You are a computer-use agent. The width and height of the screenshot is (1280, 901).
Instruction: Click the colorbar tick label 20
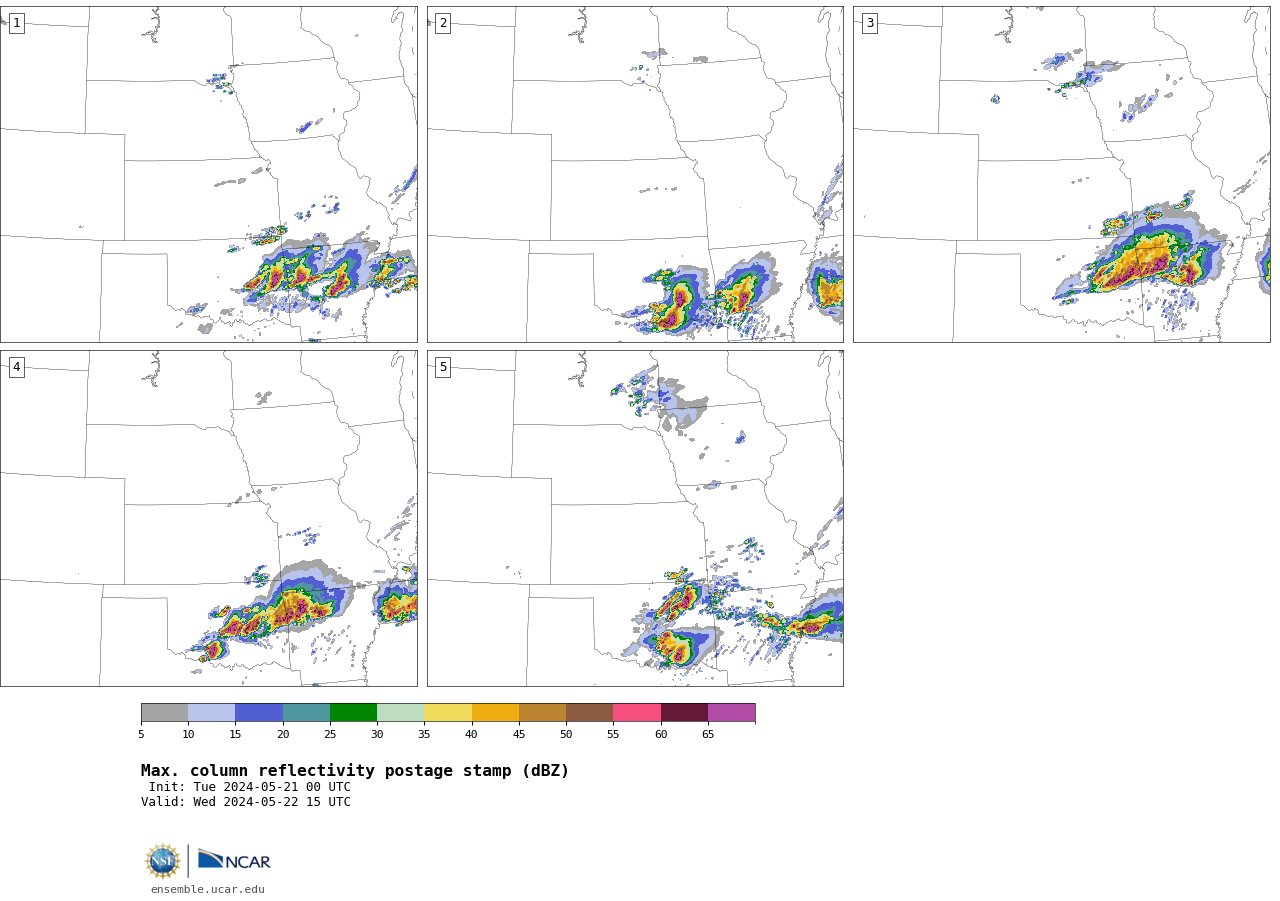coord(283,734)
